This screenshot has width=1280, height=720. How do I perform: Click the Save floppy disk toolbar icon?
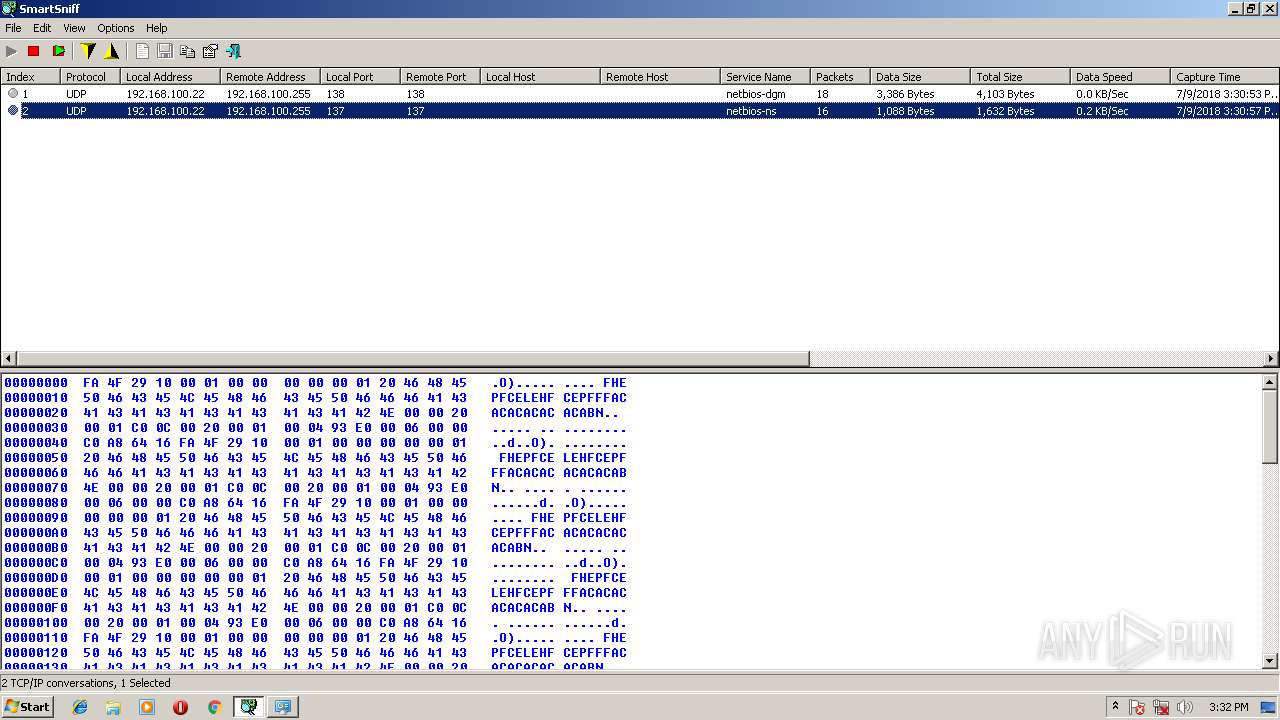pos(165,51)
